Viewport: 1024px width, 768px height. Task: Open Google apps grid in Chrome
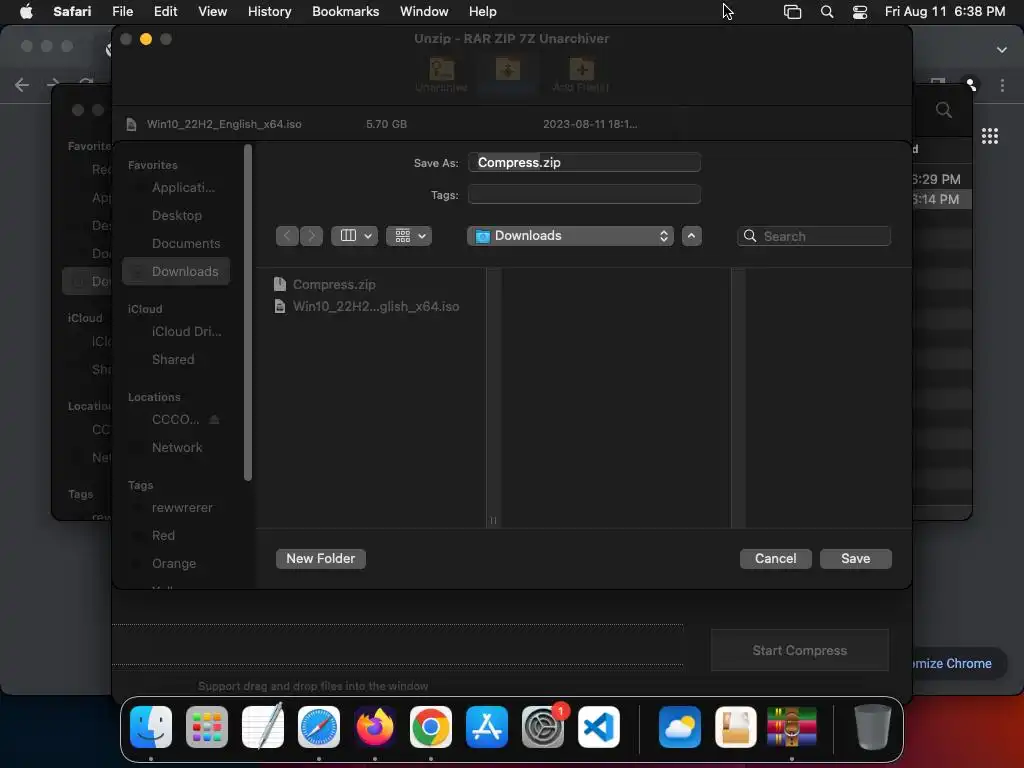coord(990,136)
